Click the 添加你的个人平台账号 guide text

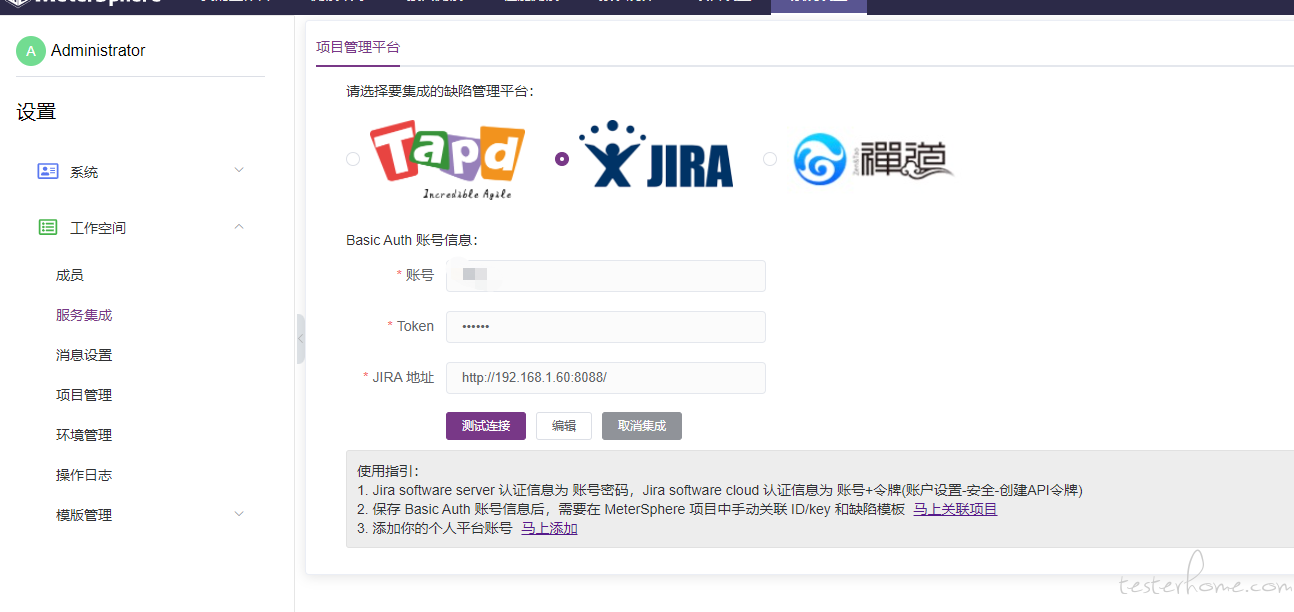[435, 528]
